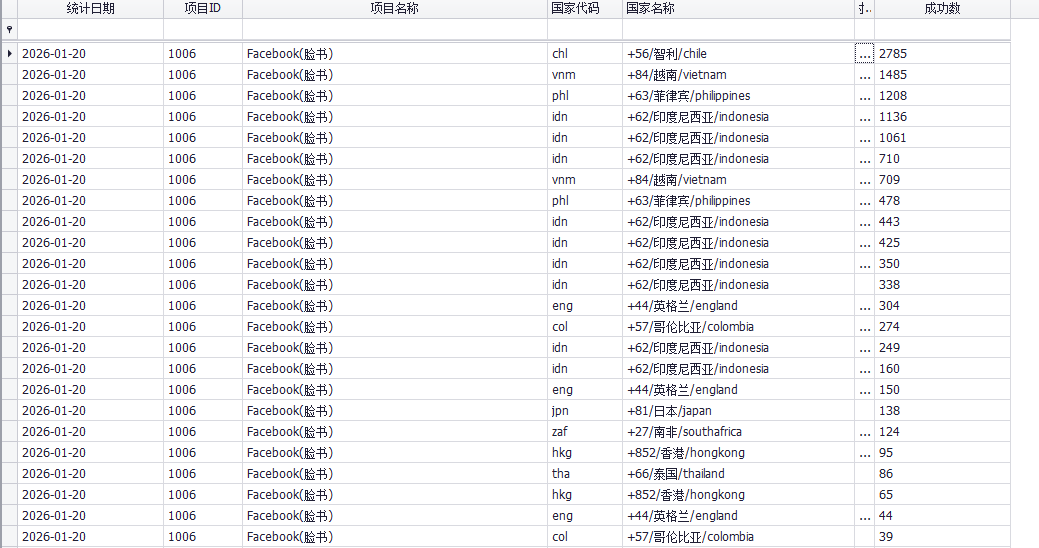Select the england cell in the 304 row
Screen dimensions: 1039x548
tap(738, 305)
